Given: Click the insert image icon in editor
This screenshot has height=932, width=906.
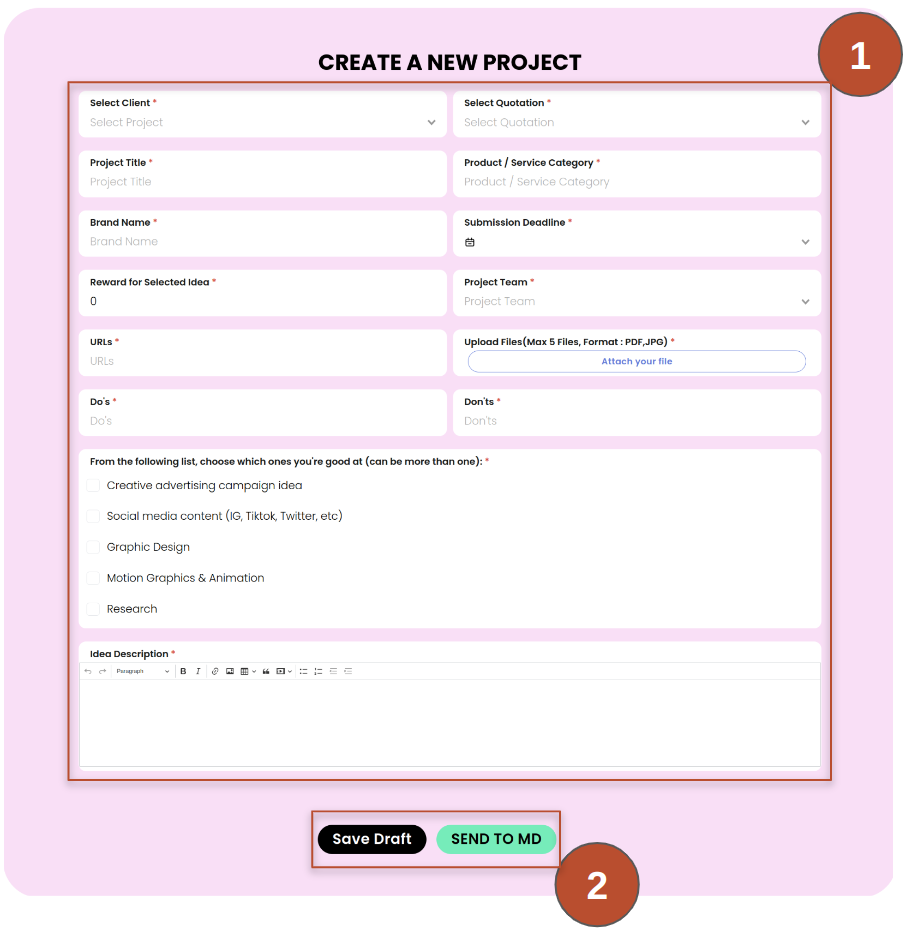Looking at the screenshot, I should (230, 671).
